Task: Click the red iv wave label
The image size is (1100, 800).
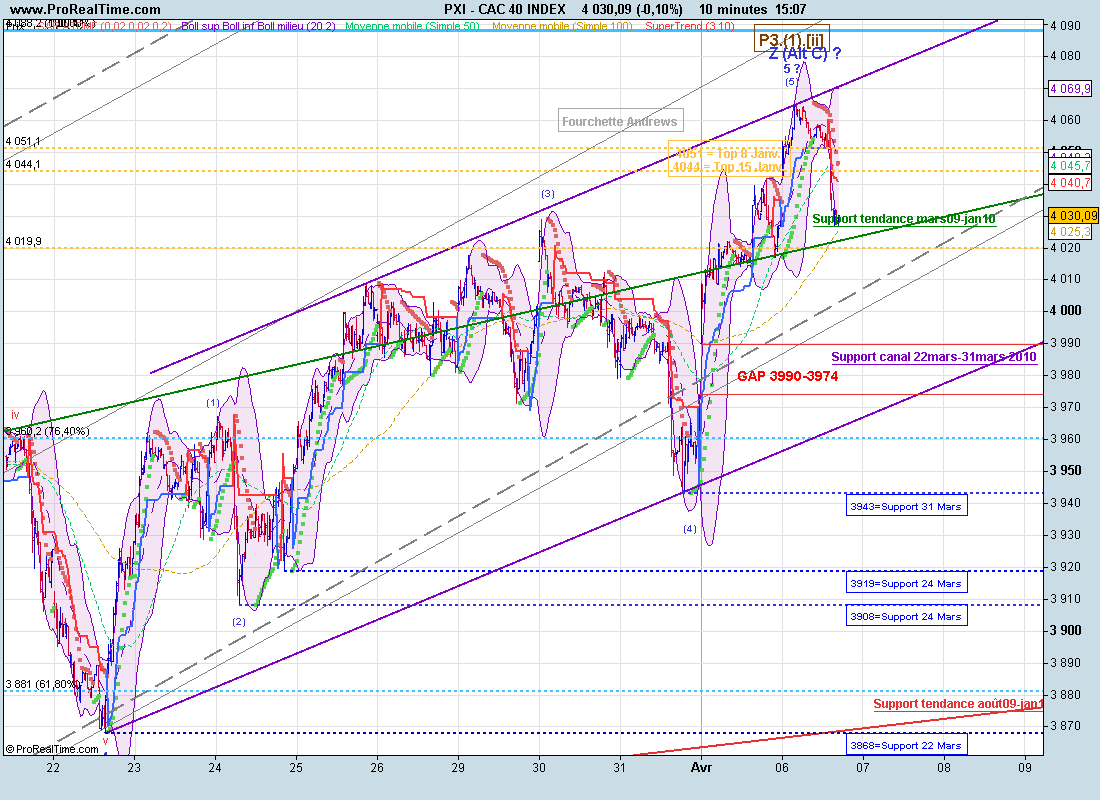Action: (x=15, y=415)
